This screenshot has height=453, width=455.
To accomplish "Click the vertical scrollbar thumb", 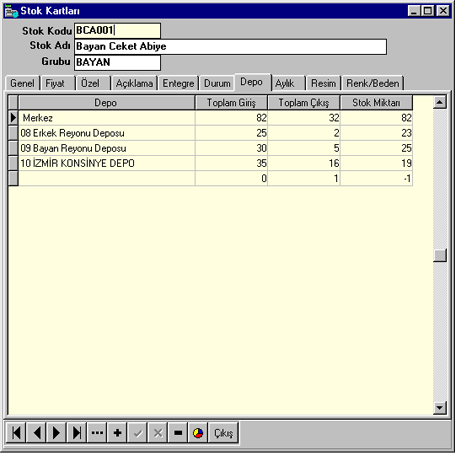I will point(440,255).
